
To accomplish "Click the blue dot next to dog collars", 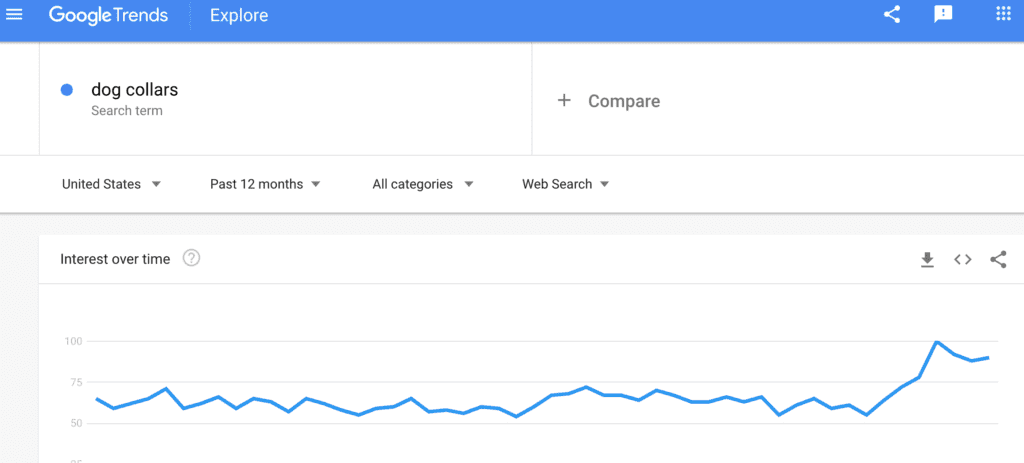I will click(67, 90).
